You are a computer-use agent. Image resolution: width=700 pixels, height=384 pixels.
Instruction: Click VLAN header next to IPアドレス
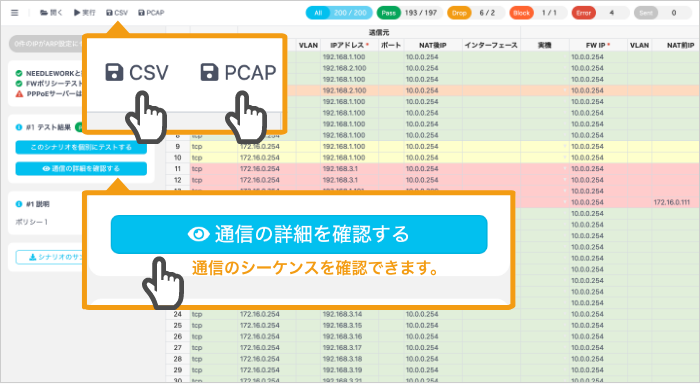(308, 46)
